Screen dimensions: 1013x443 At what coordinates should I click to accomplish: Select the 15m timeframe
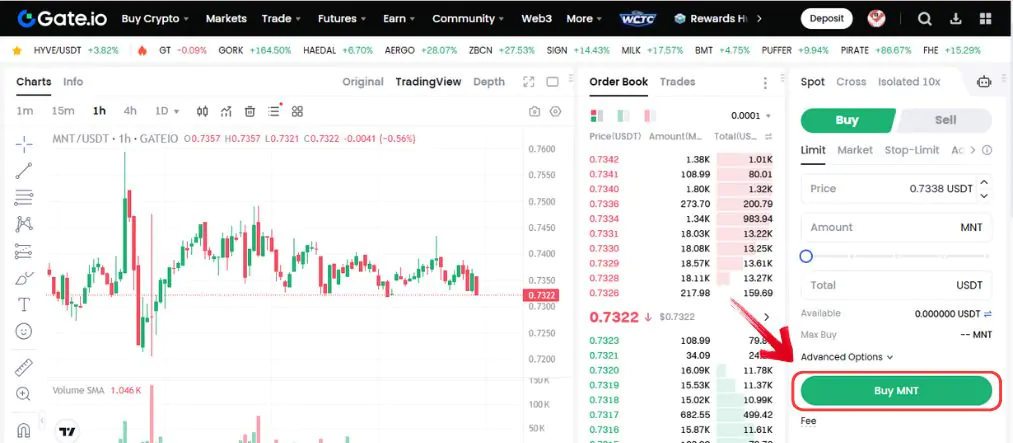coord(63,111)
